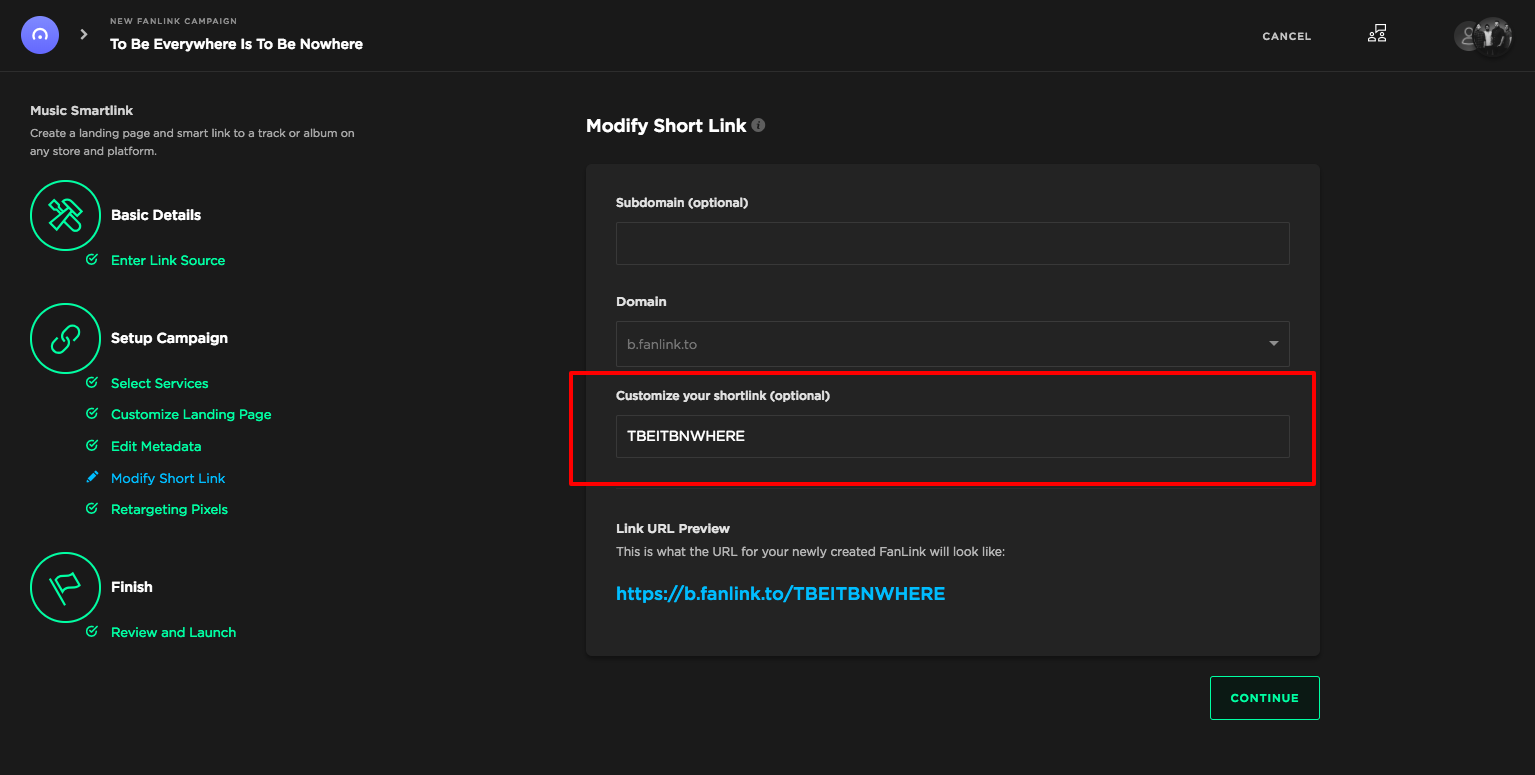Click the Finish section heading
This screenshot has width=1535, height=775.
tap(132, 587)
